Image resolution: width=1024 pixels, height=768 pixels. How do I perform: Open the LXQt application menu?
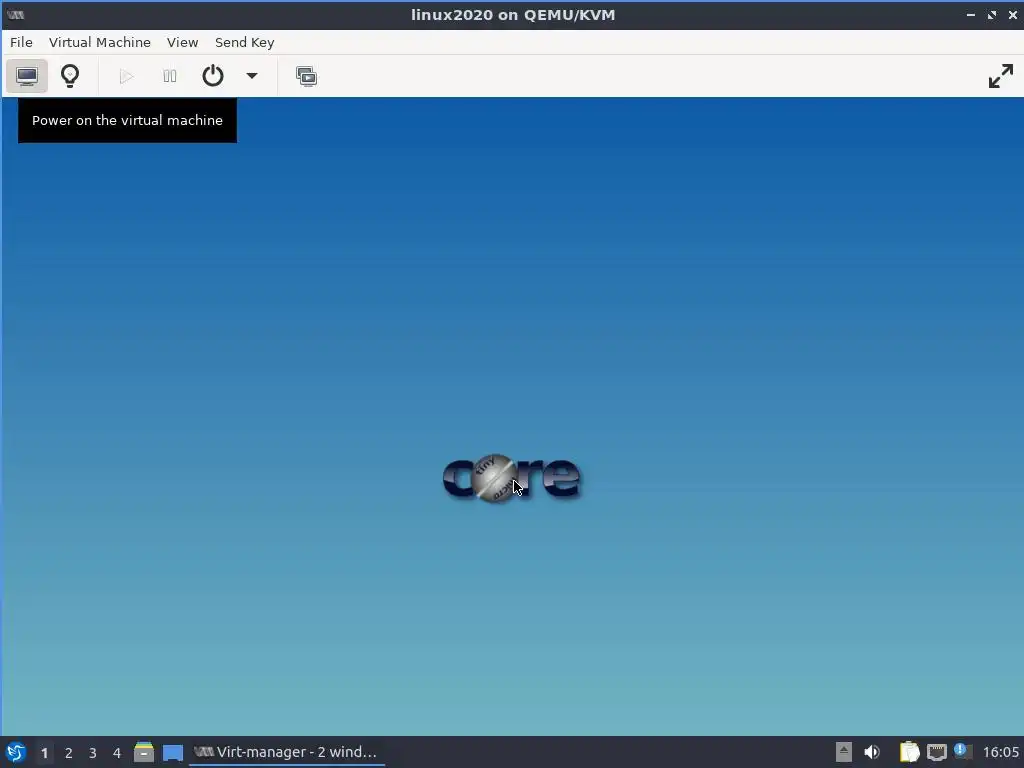(x=16, y=752)
